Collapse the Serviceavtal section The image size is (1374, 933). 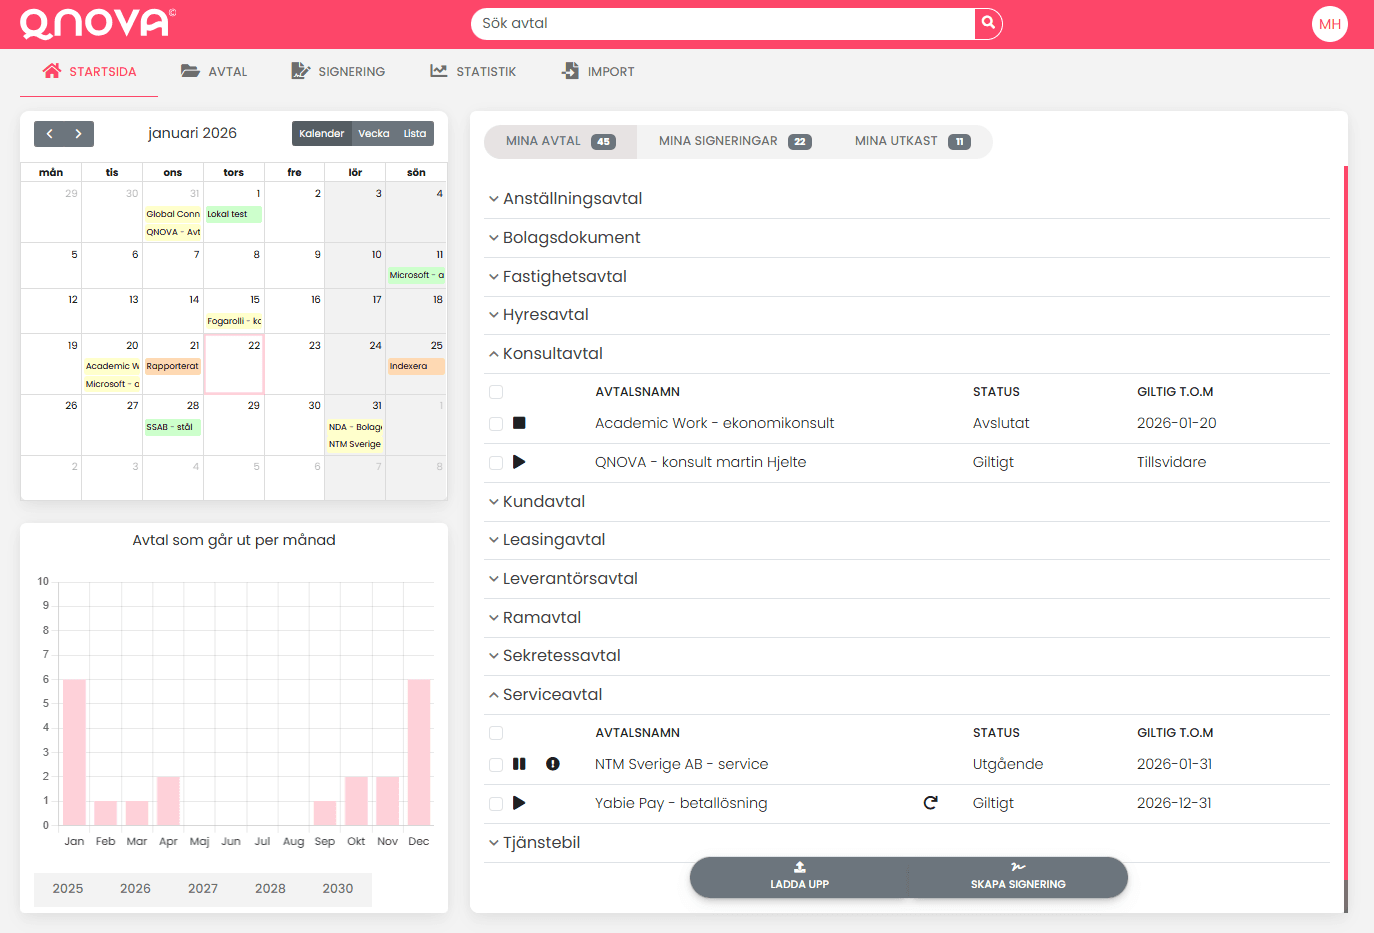tap(907, 695)
